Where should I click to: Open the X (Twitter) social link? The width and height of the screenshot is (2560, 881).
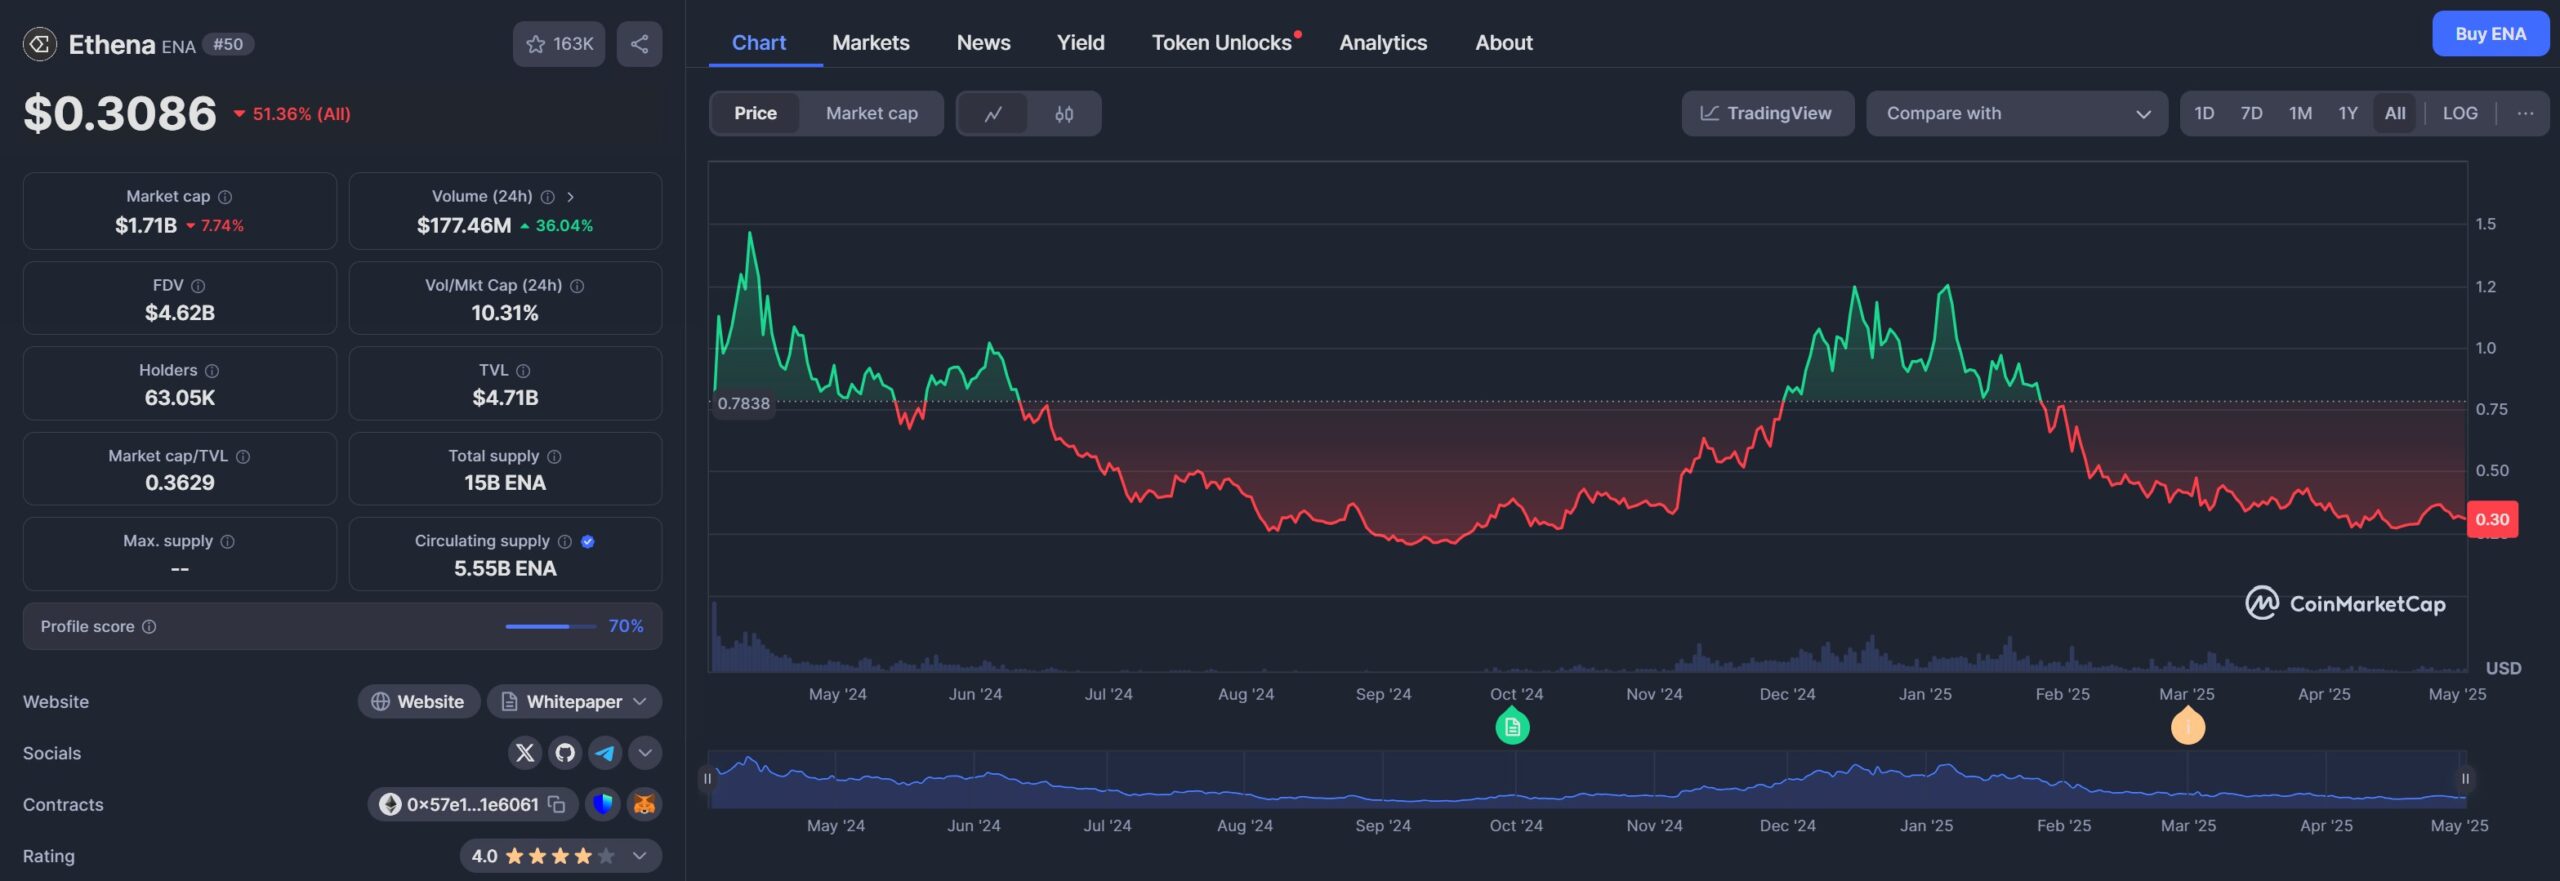coord(525,753)
